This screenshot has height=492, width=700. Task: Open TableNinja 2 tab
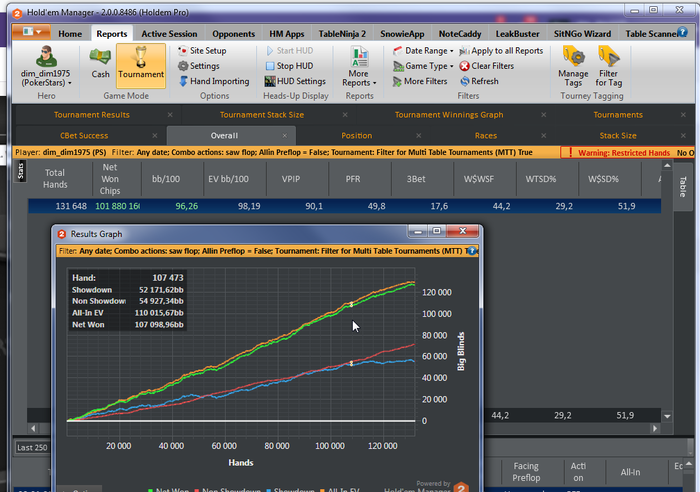coord(342,33)
